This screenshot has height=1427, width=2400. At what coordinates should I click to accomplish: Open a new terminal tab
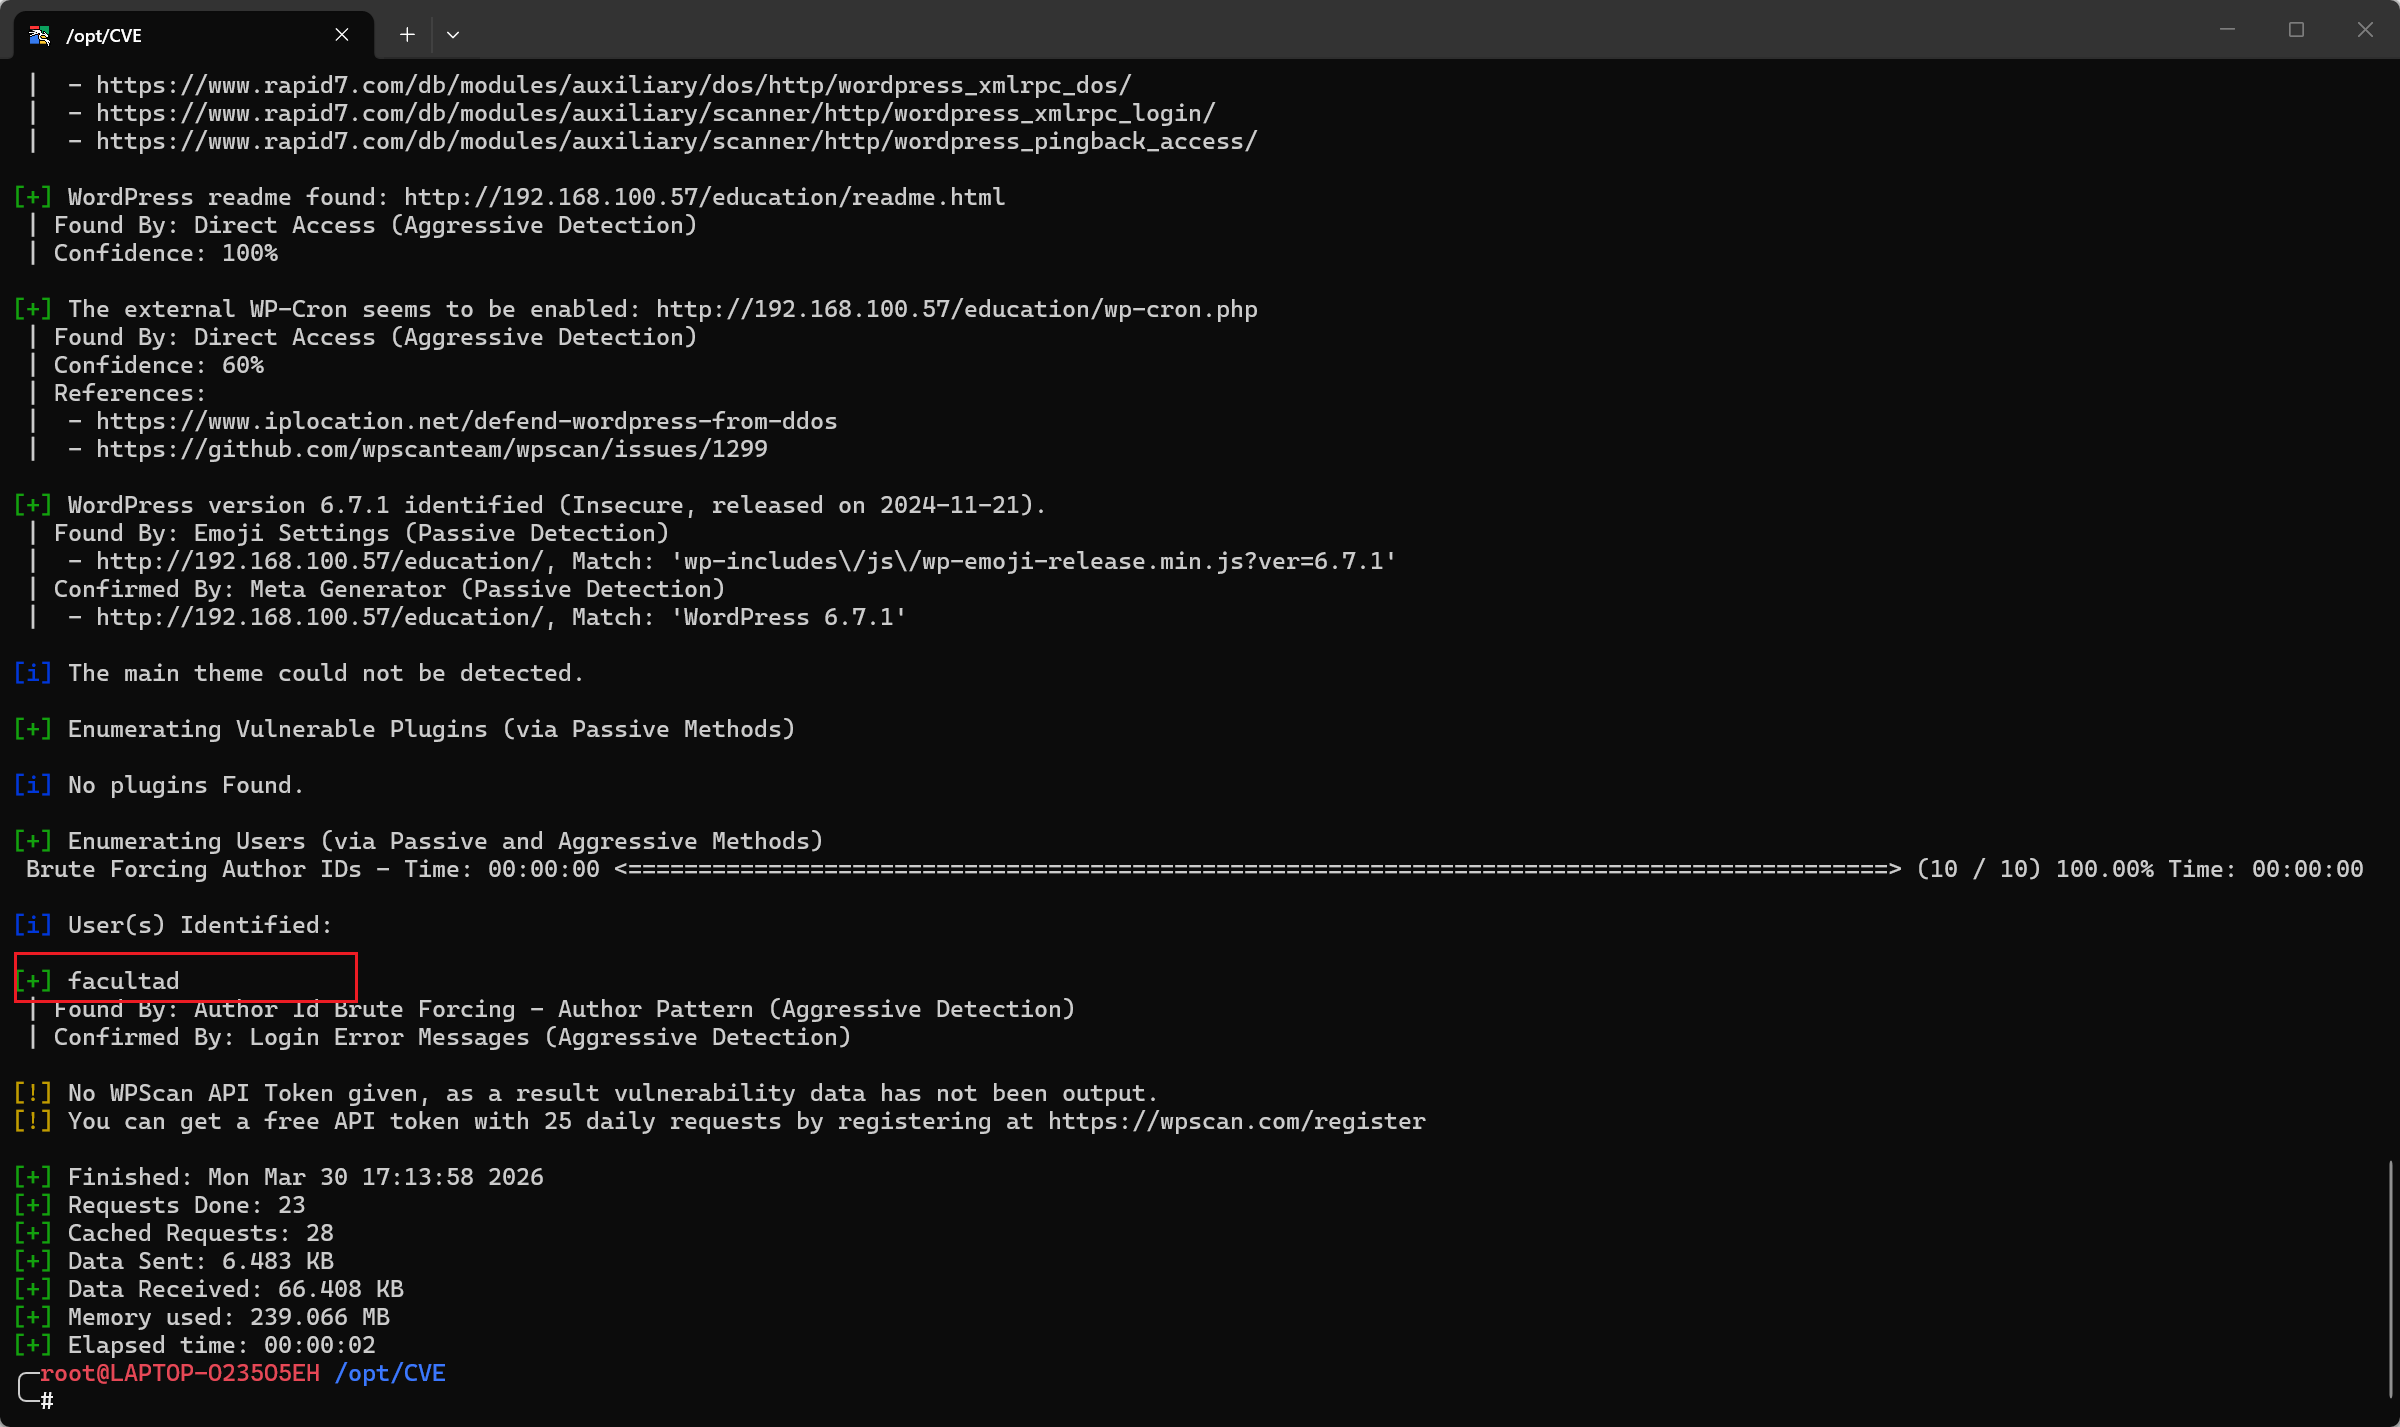pos(407,35)
